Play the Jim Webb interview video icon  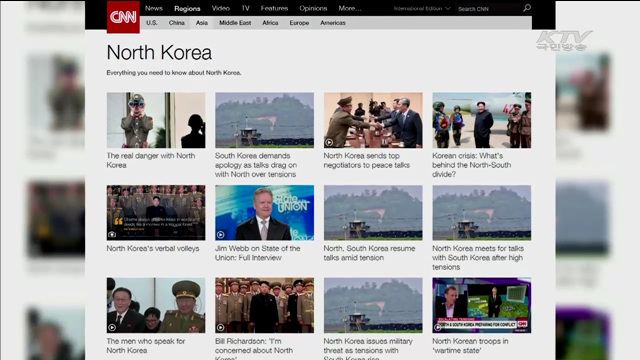tap(220, 235)
